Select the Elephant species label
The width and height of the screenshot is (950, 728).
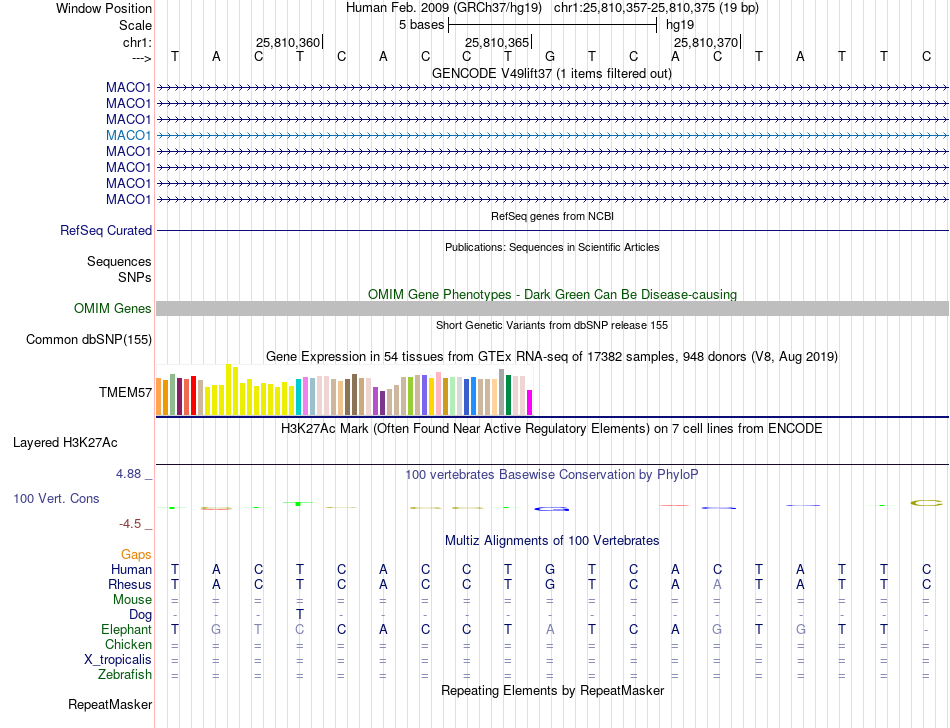pos(127,629)
